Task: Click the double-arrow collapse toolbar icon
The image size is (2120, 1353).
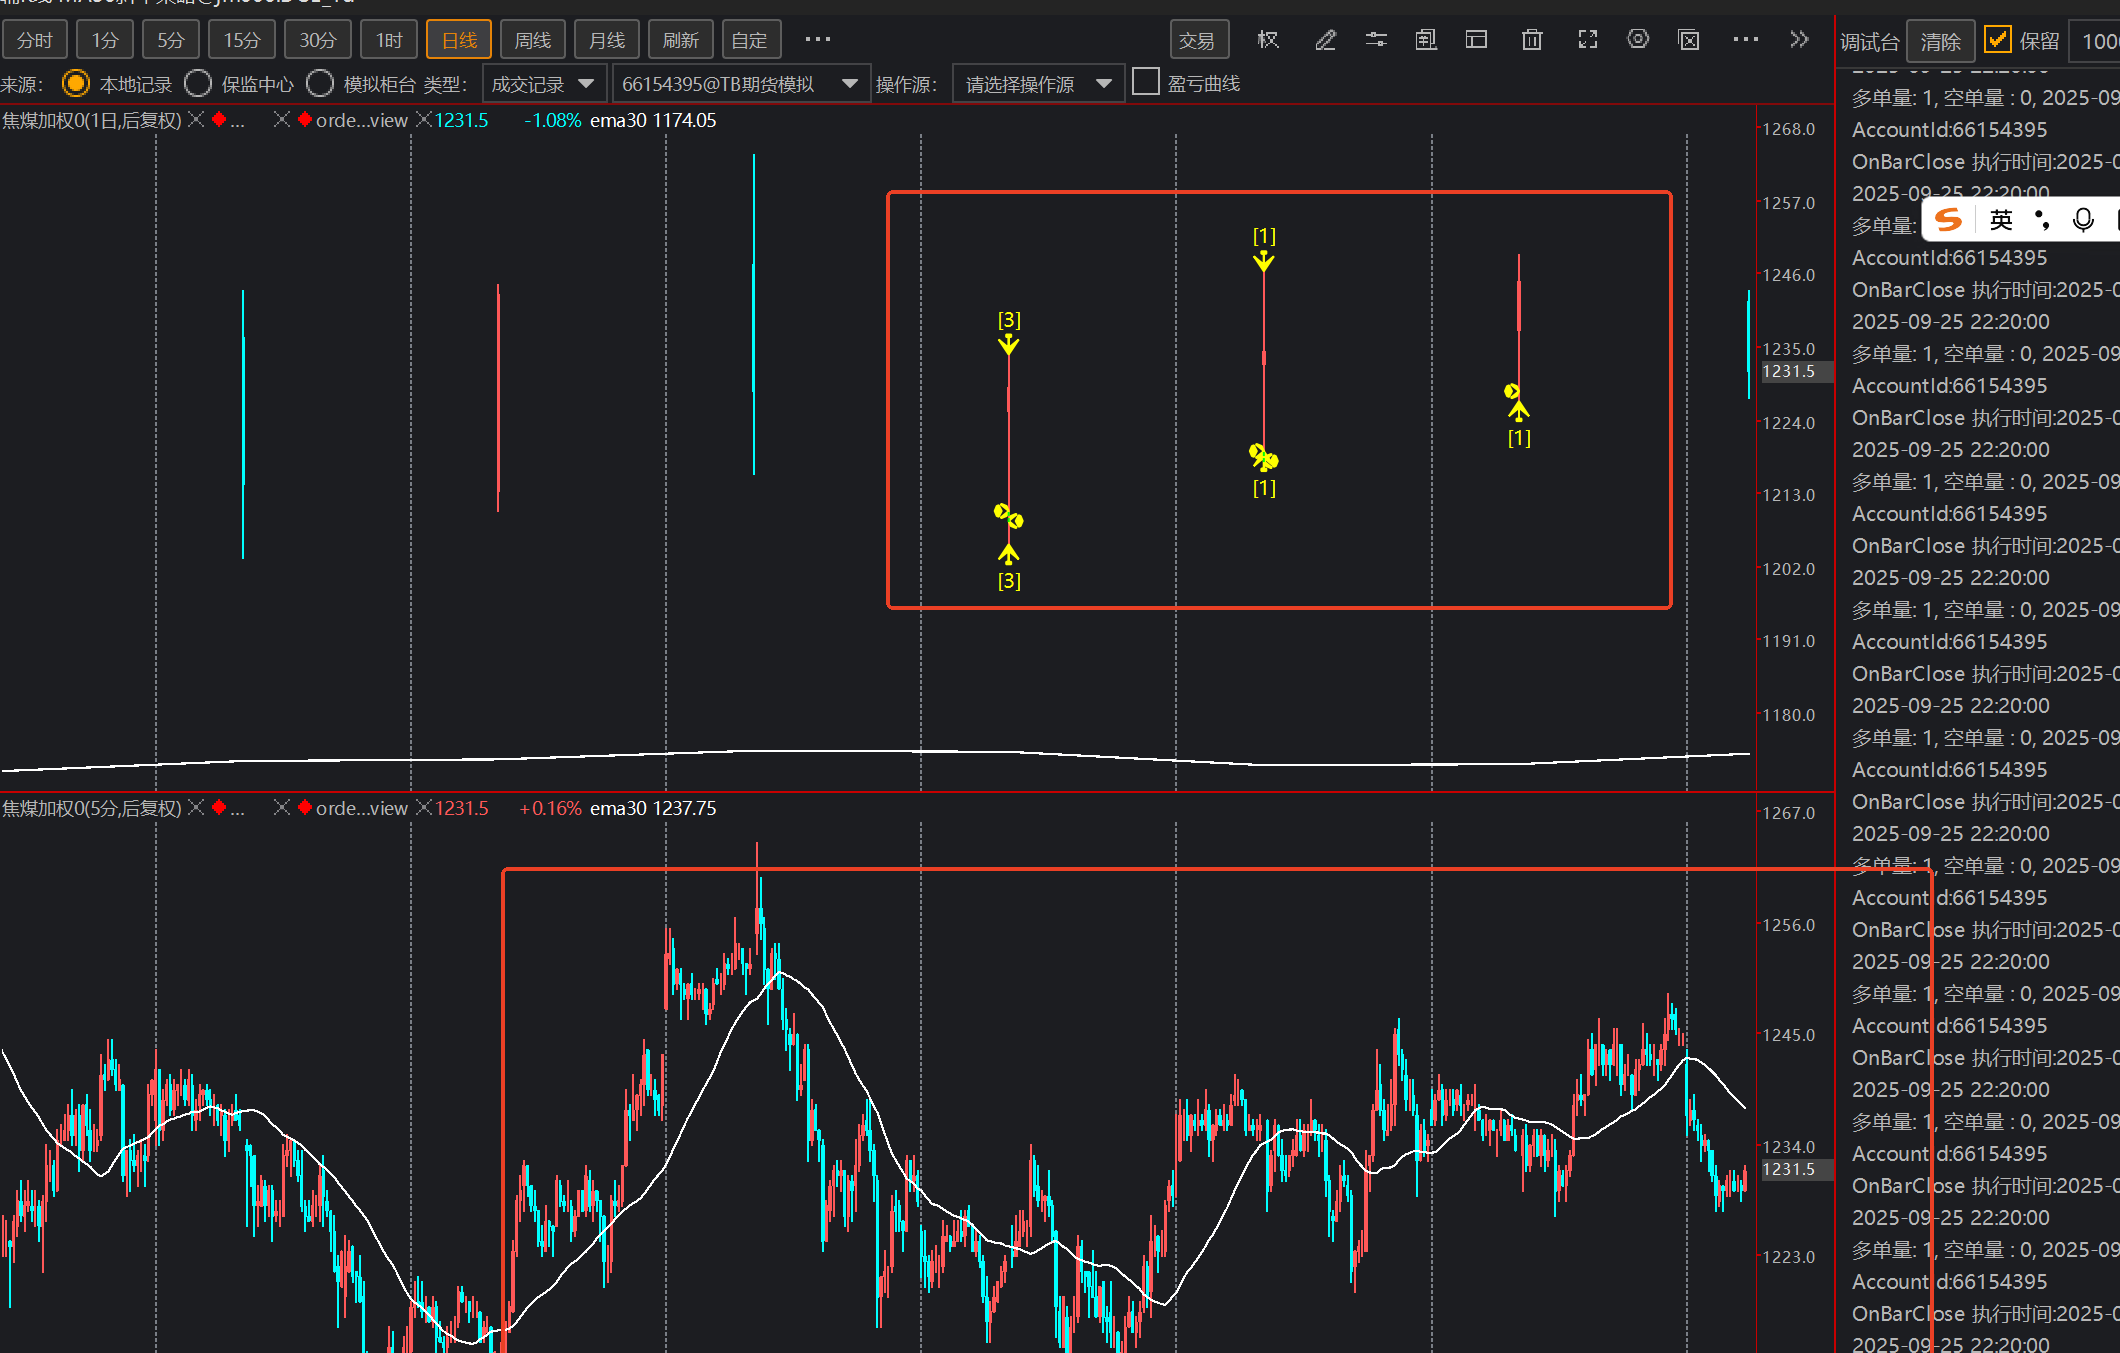Action: (1799, 40)
